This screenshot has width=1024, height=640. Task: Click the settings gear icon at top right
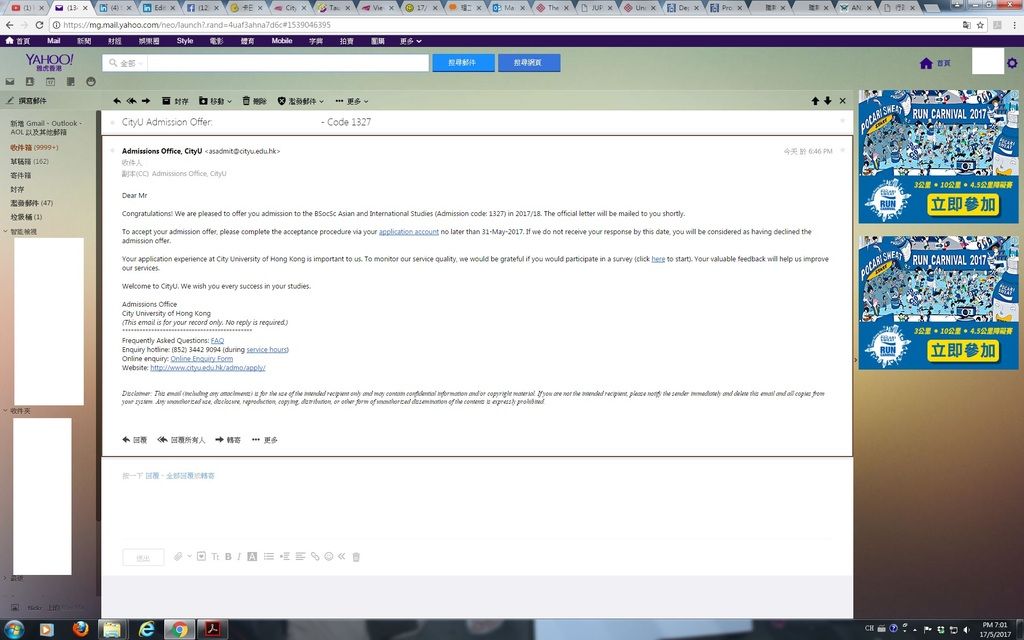[x=1012, y=64]
